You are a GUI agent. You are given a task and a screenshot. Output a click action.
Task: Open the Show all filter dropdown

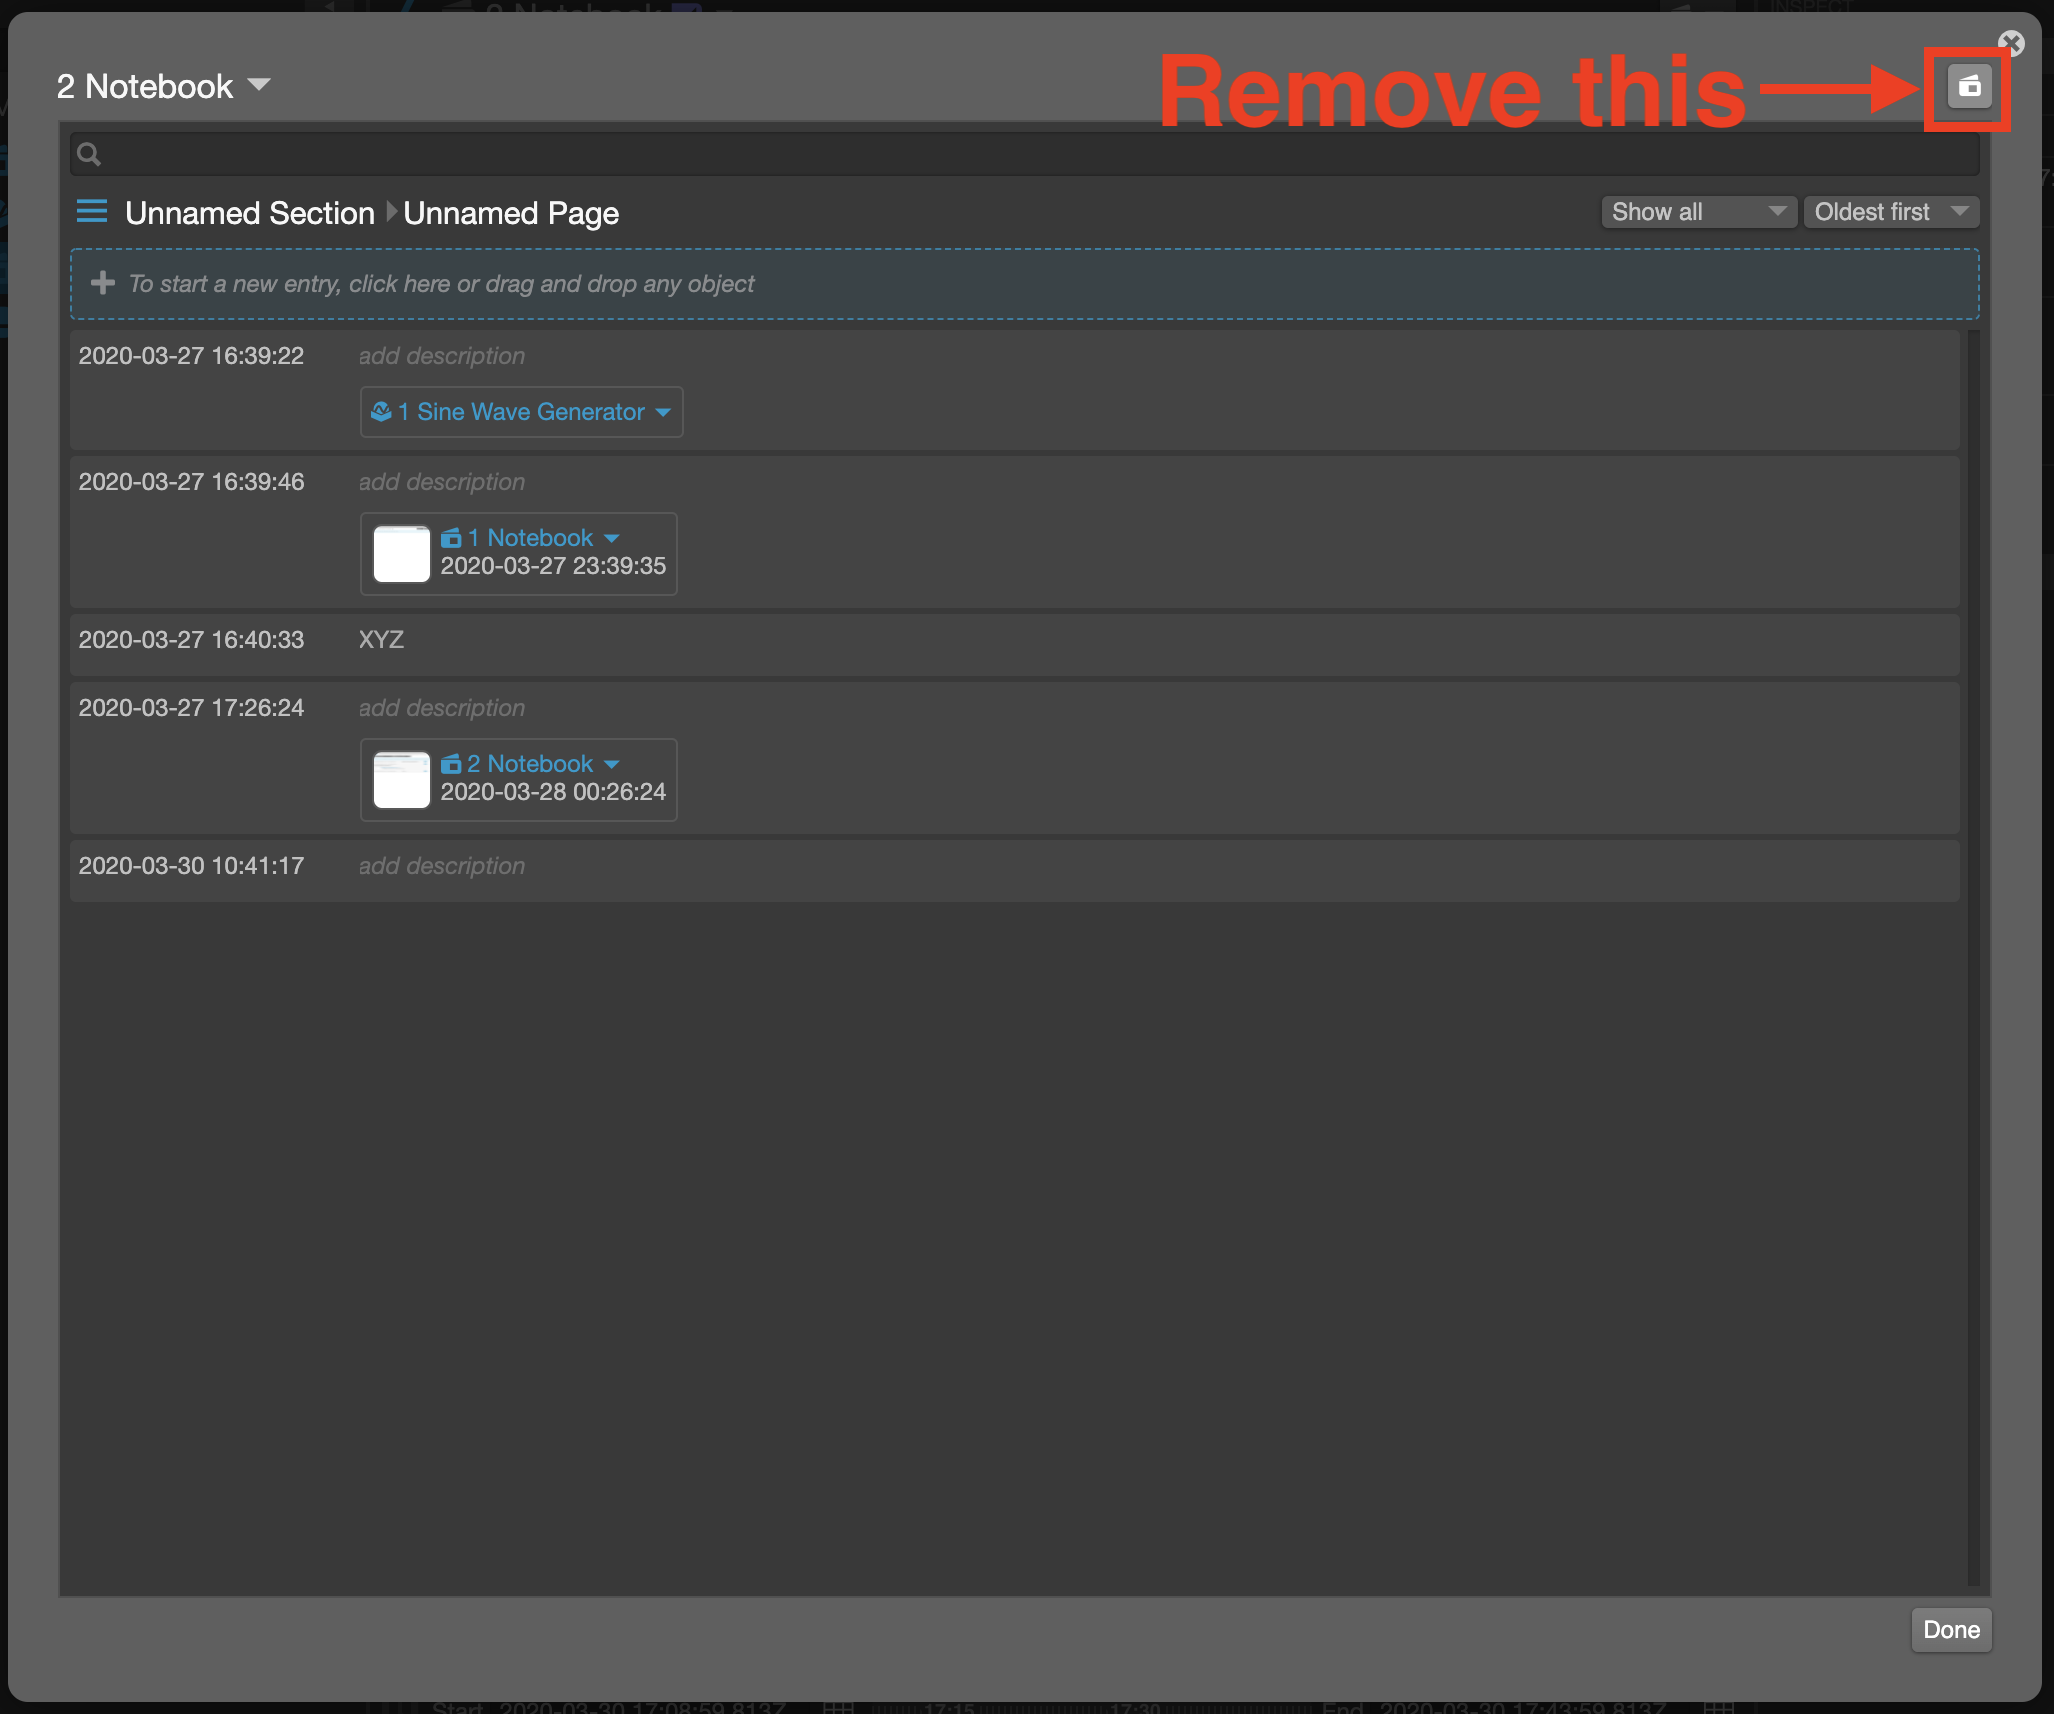tap(1698, 211)
